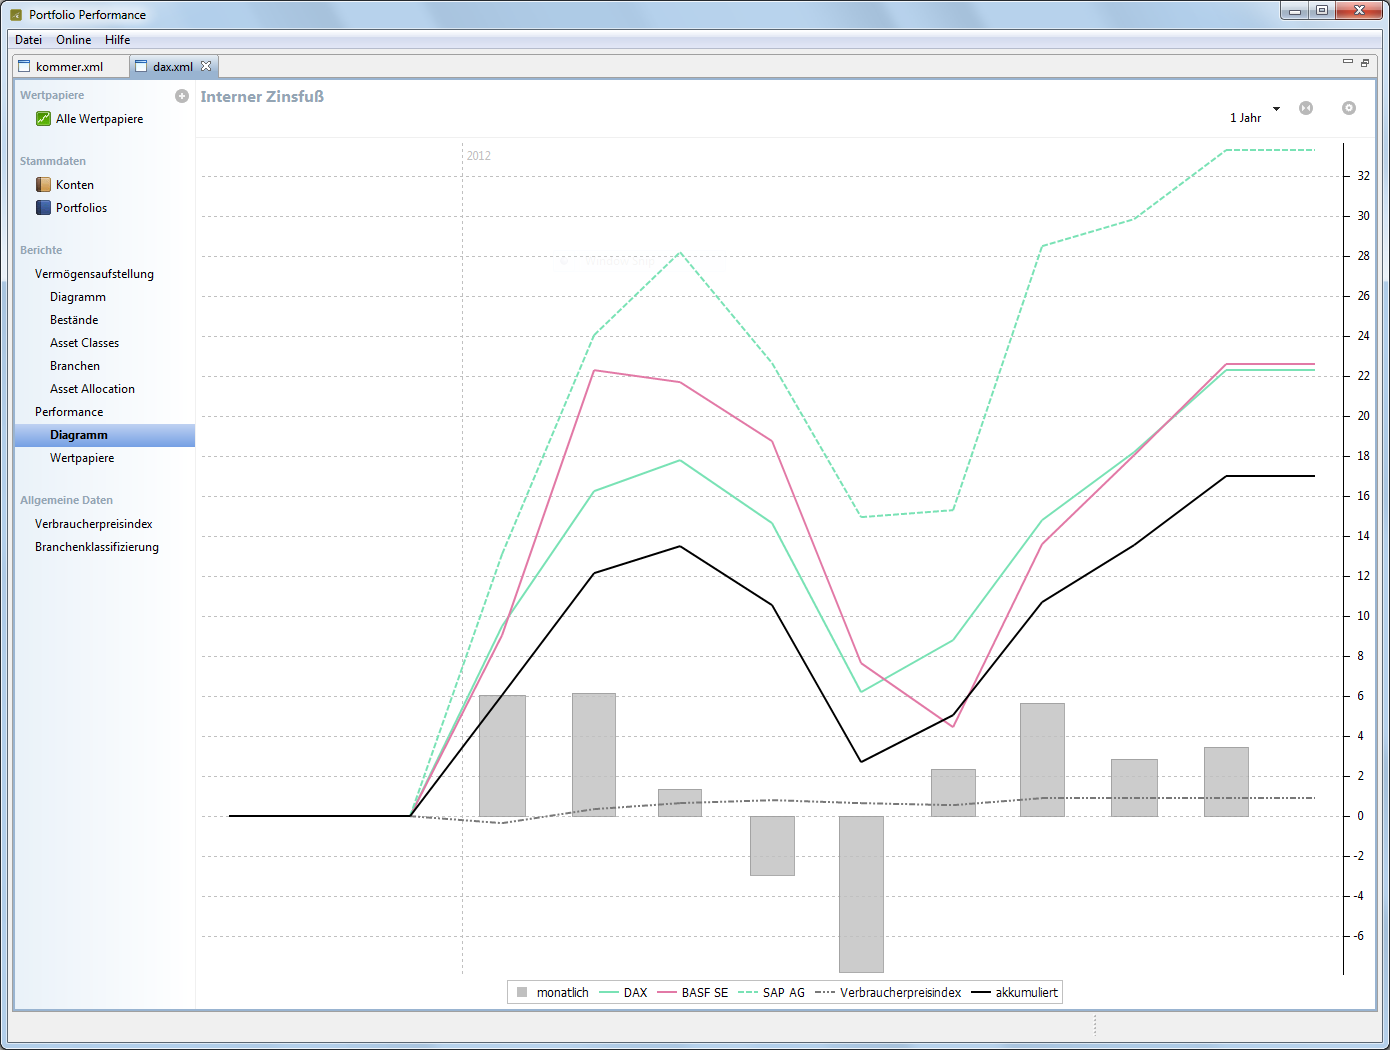Select the Performance sidebar entry
1390x1050 pixels.
coord(69,412)
